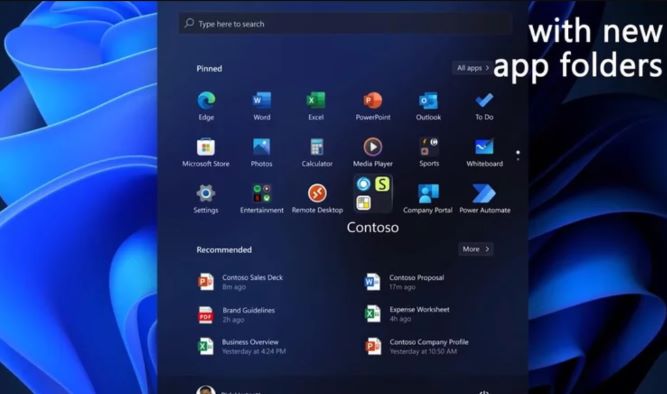Open the Excel pinned app
The image size is (667, 394).
click(316, 106)
